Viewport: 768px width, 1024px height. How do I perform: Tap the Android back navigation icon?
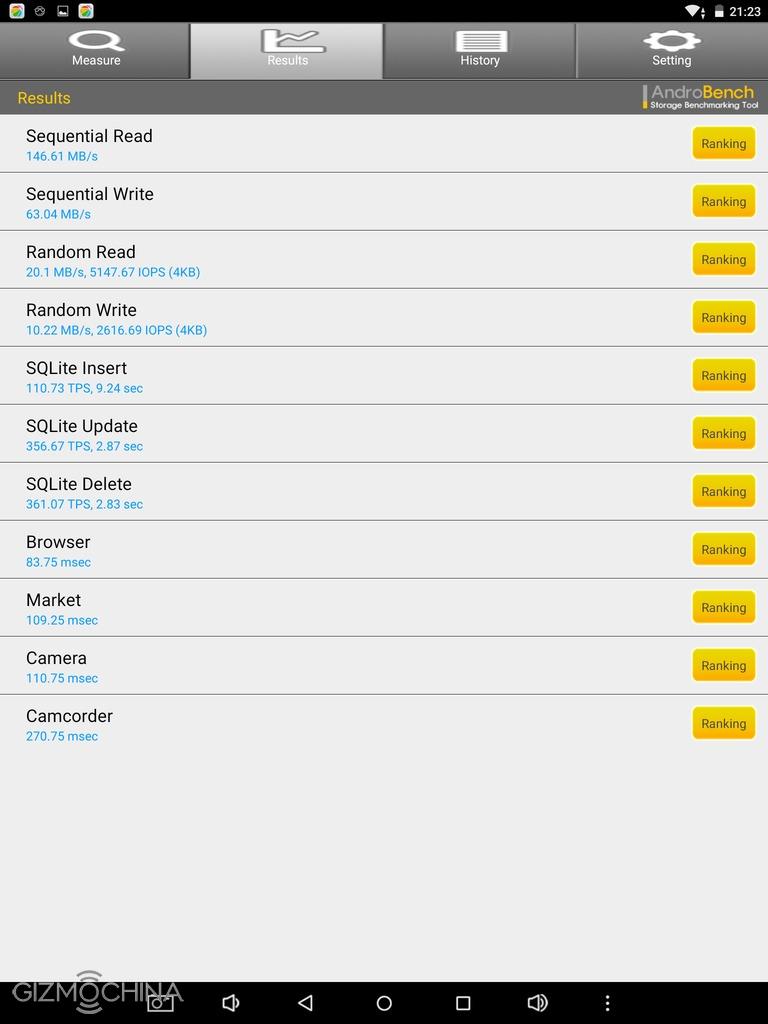306,1003
